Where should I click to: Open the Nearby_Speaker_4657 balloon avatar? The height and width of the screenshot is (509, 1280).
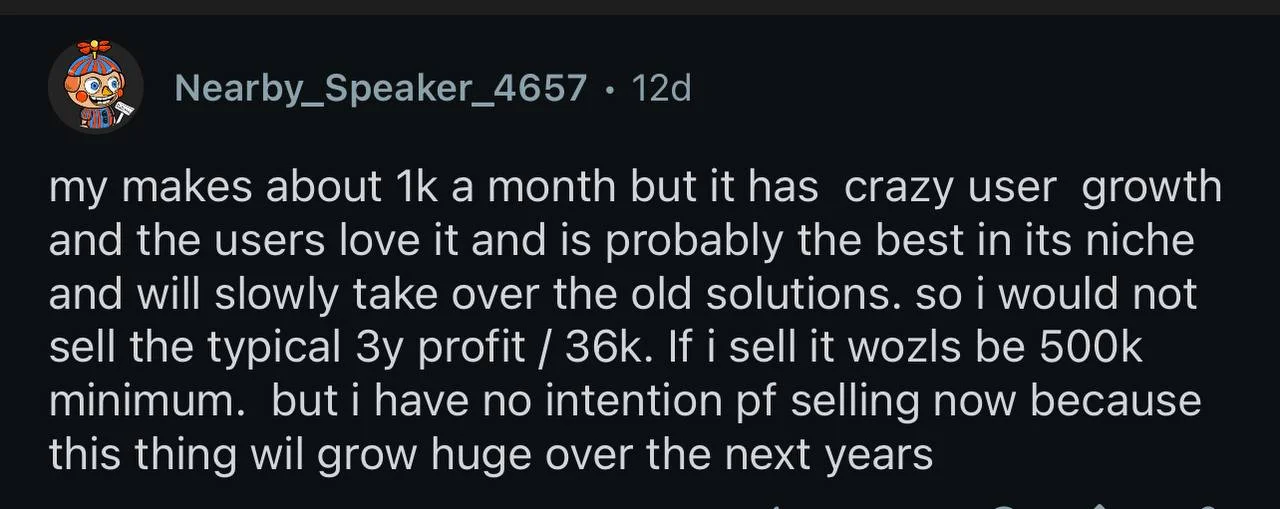pos(96,87)
